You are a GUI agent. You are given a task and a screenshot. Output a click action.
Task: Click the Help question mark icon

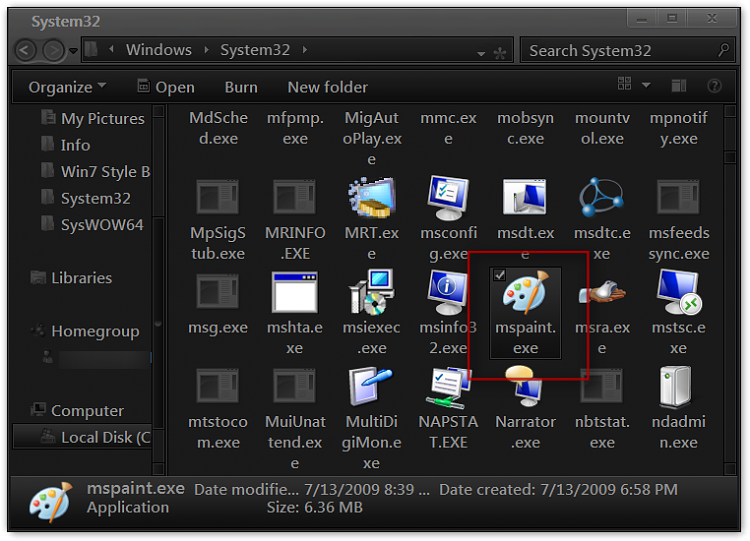714,86
